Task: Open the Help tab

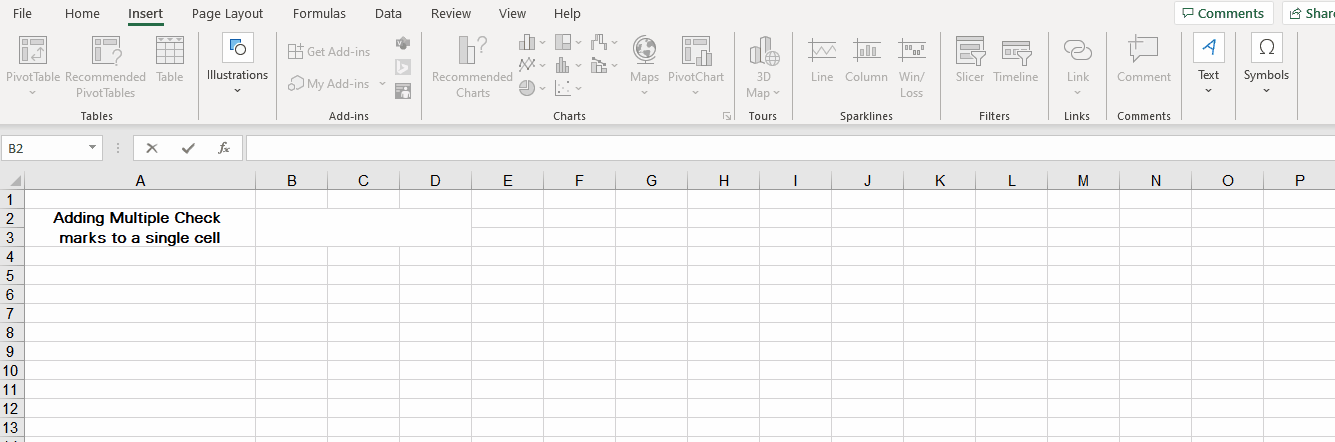Action: (567, 14)
